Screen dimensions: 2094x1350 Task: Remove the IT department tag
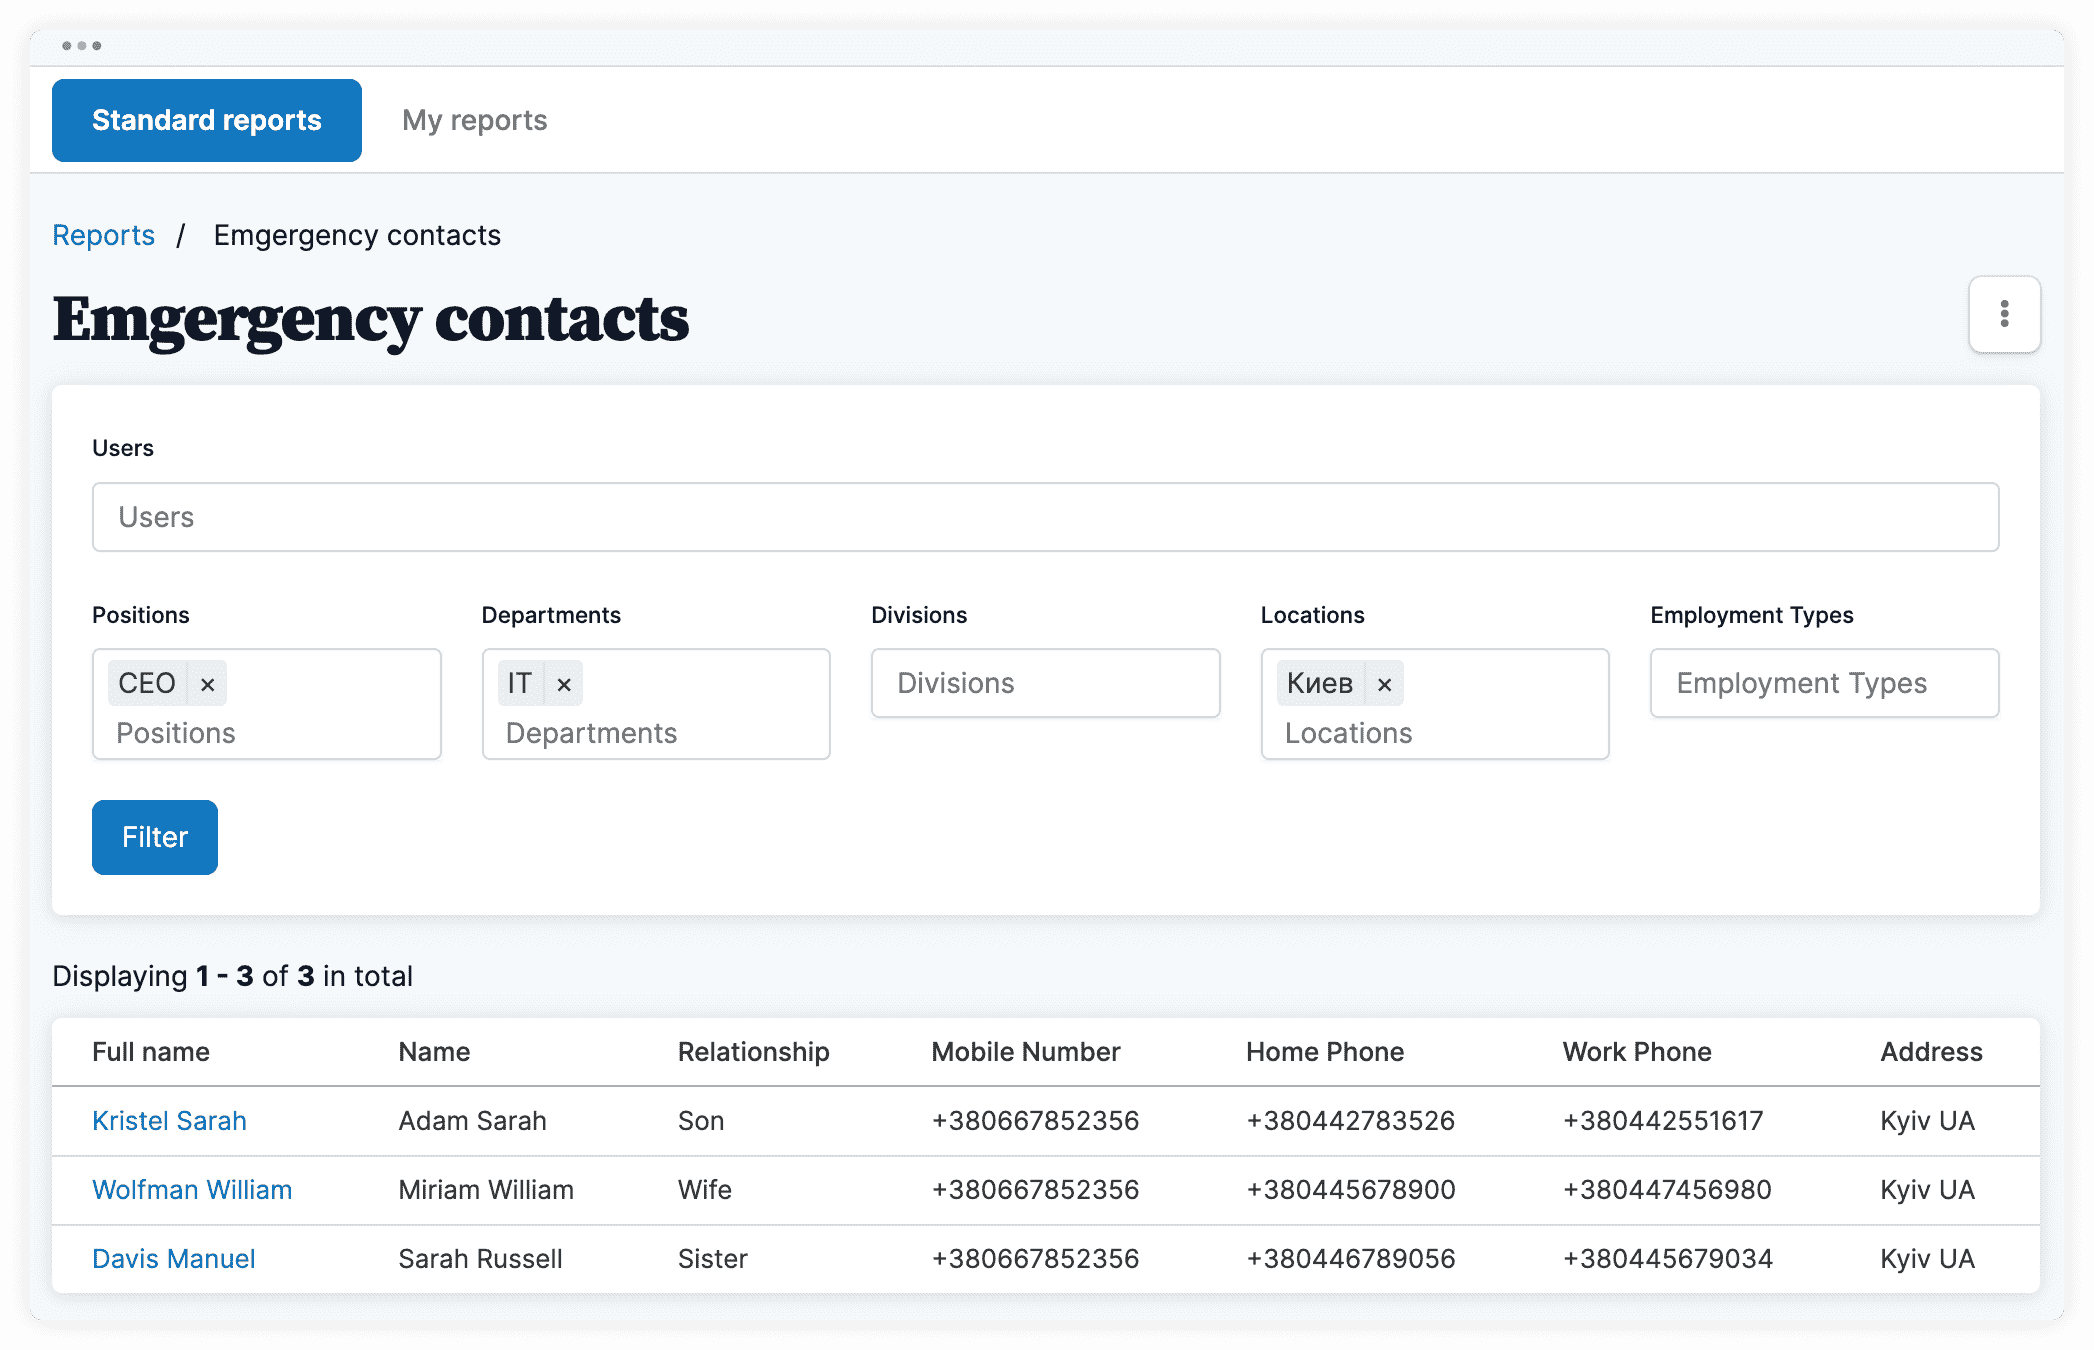[564, 684]
